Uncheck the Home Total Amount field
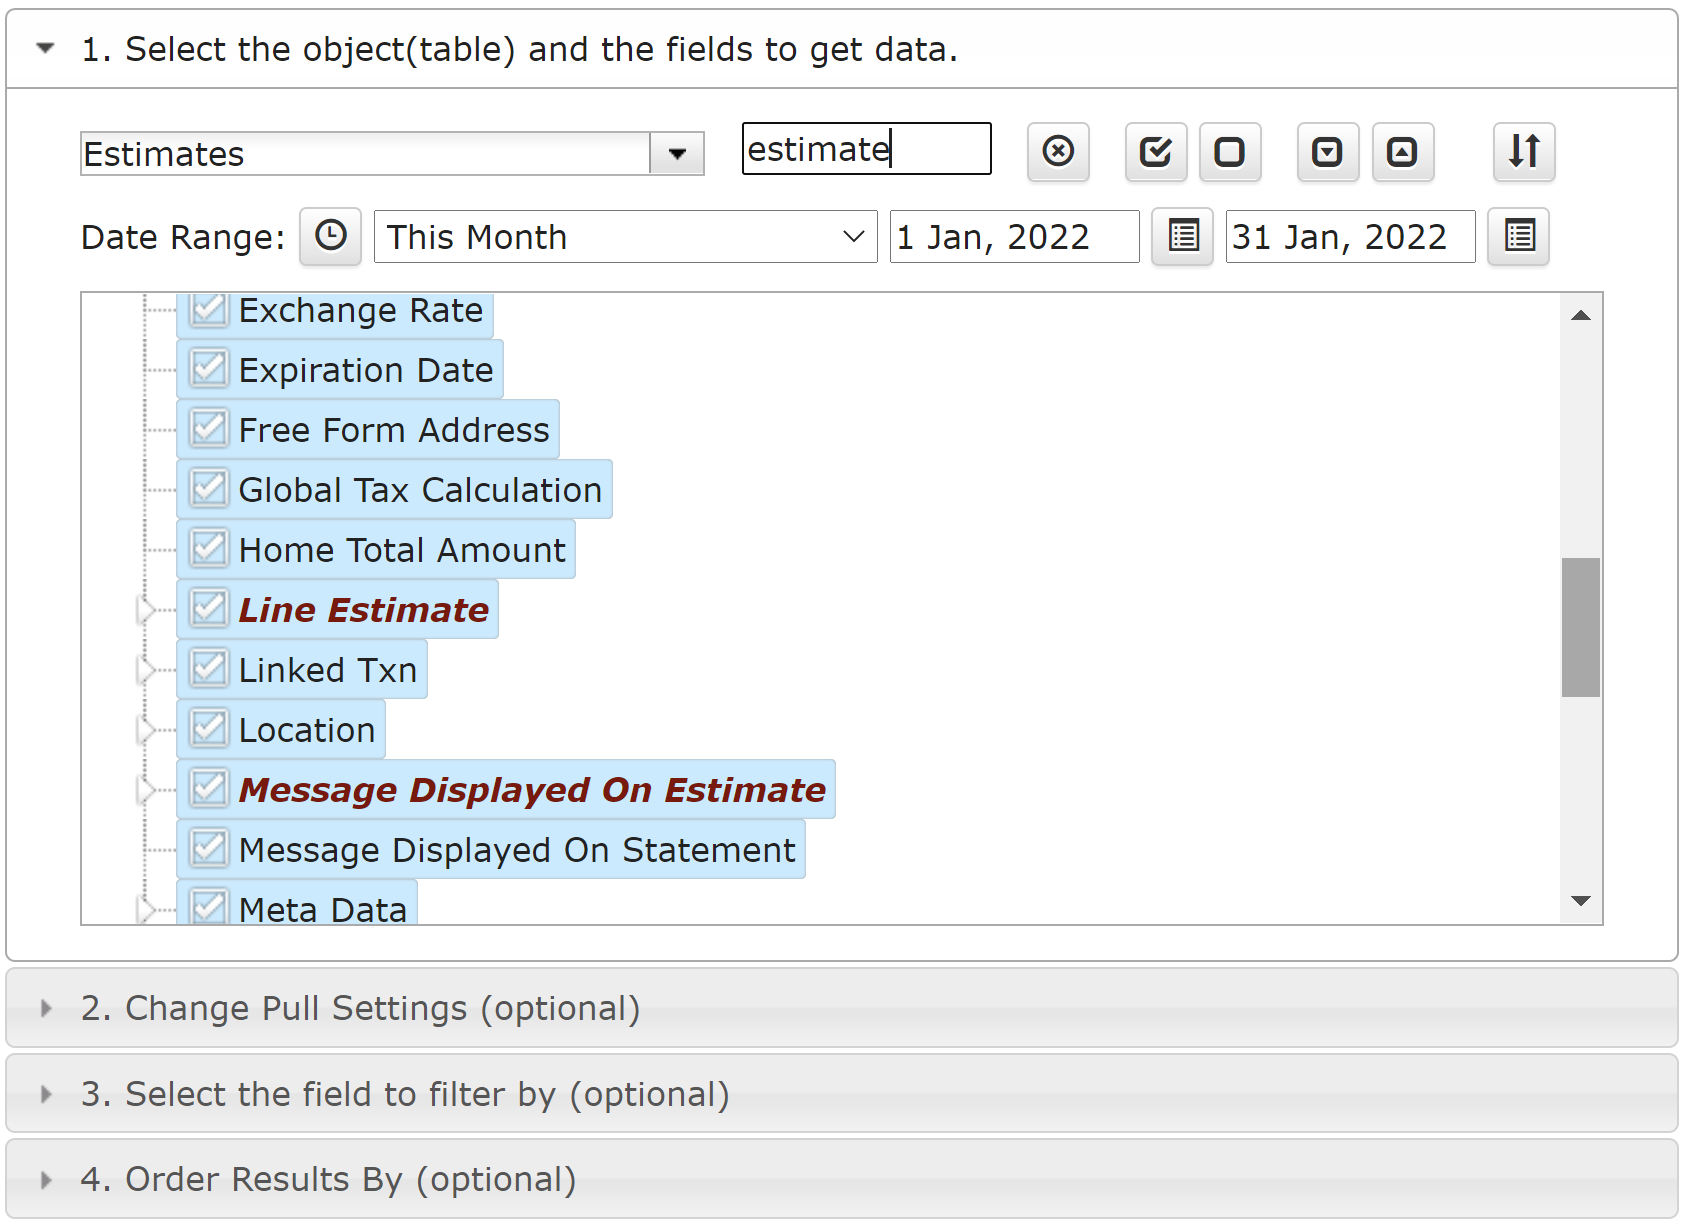Screen dimensions: 1685x1224 pyautogui.click(x=209, y=549)
